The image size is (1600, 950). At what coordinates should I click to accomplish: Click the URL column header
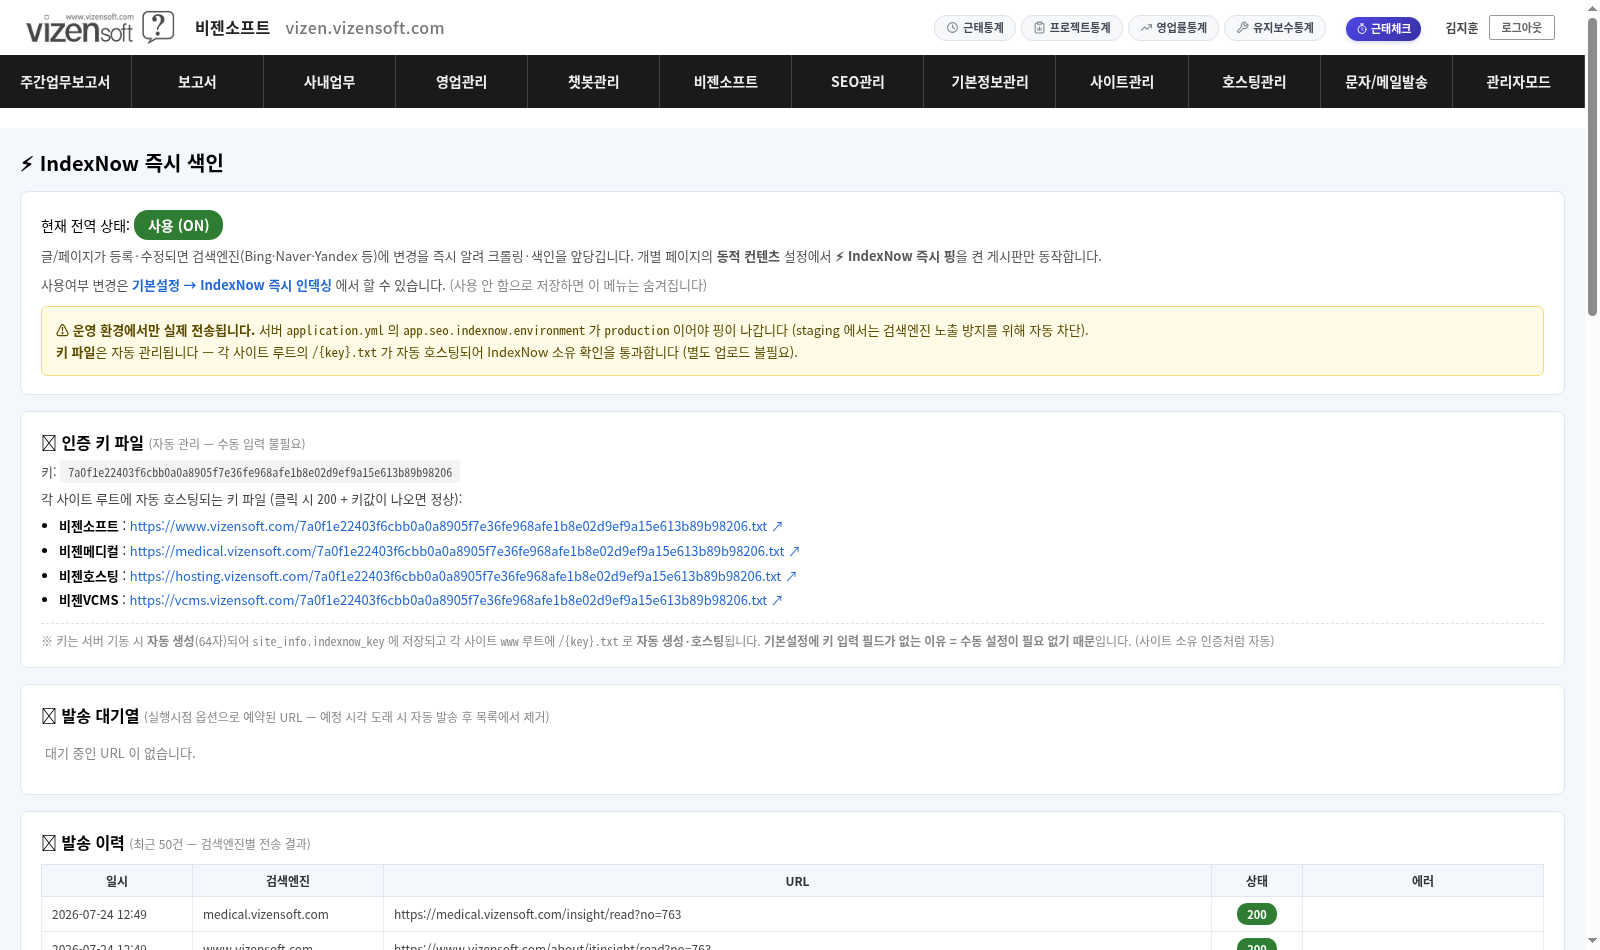pos(797,881)
